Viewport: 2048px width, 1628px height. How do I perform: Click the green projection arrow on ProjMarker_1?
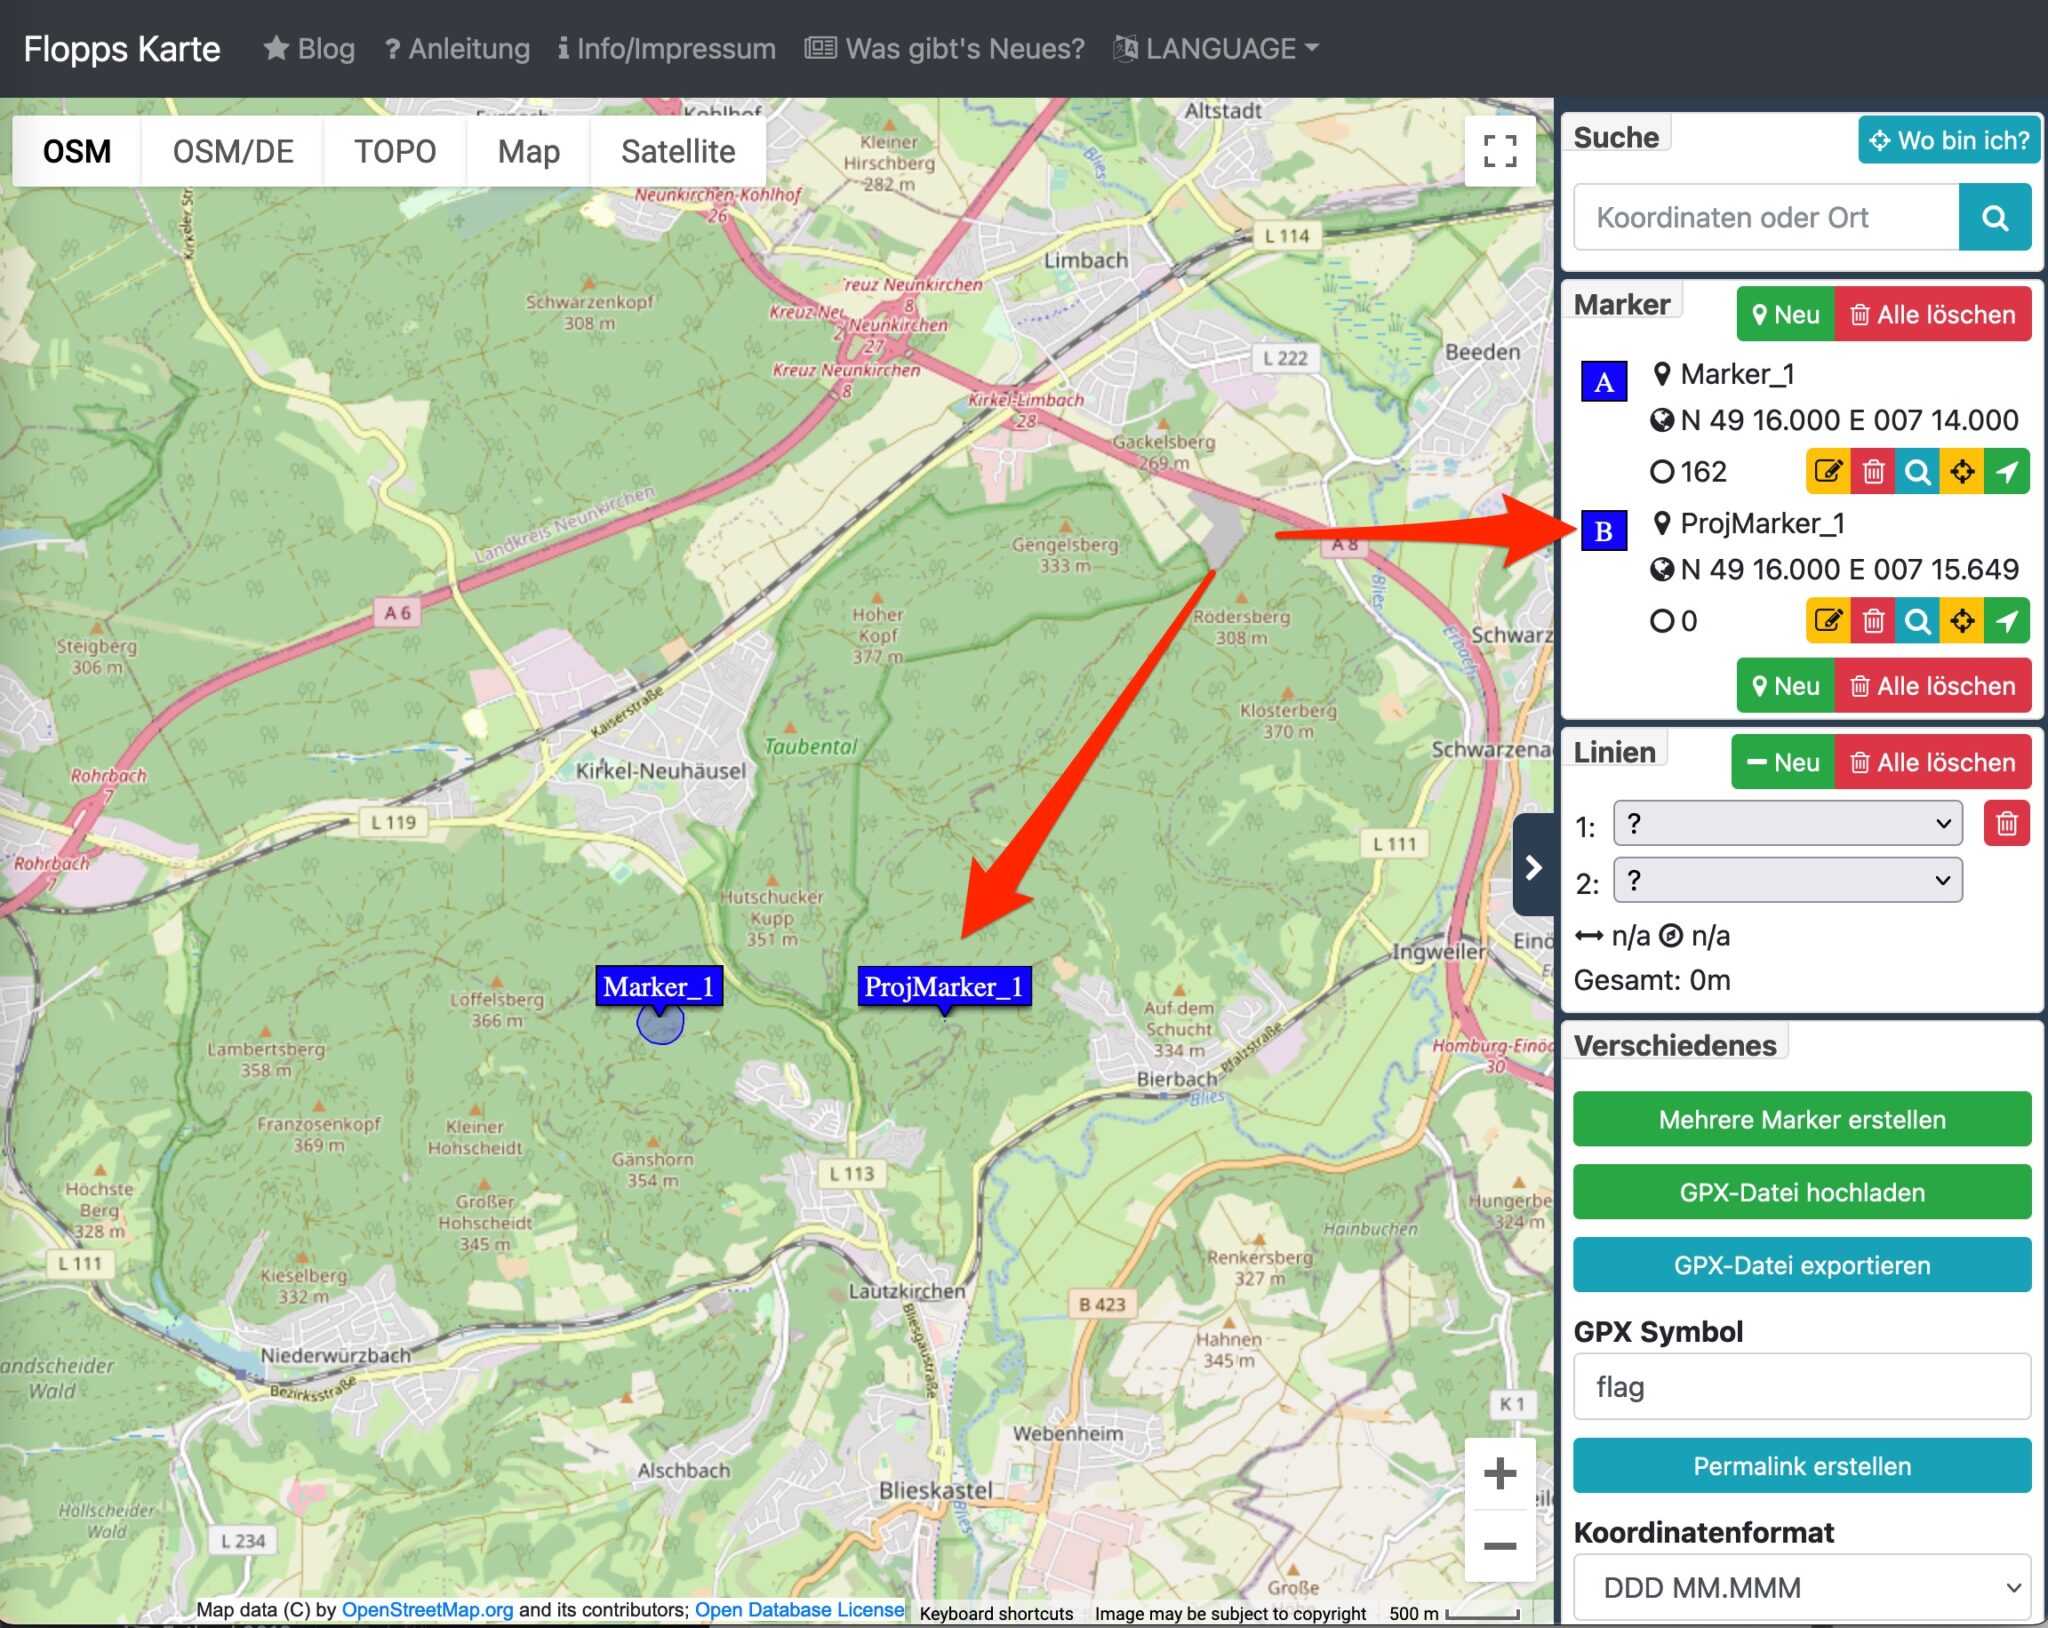2007,621
